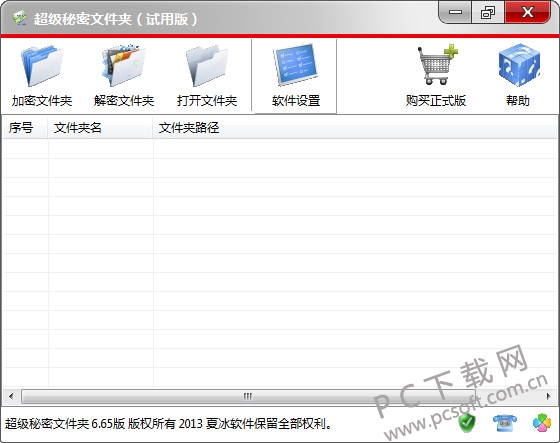The width and height of the screenshot is (560, 443).
Task: Click the 加密文件夹 encrypt folder icon
Action: coord(42,65)
